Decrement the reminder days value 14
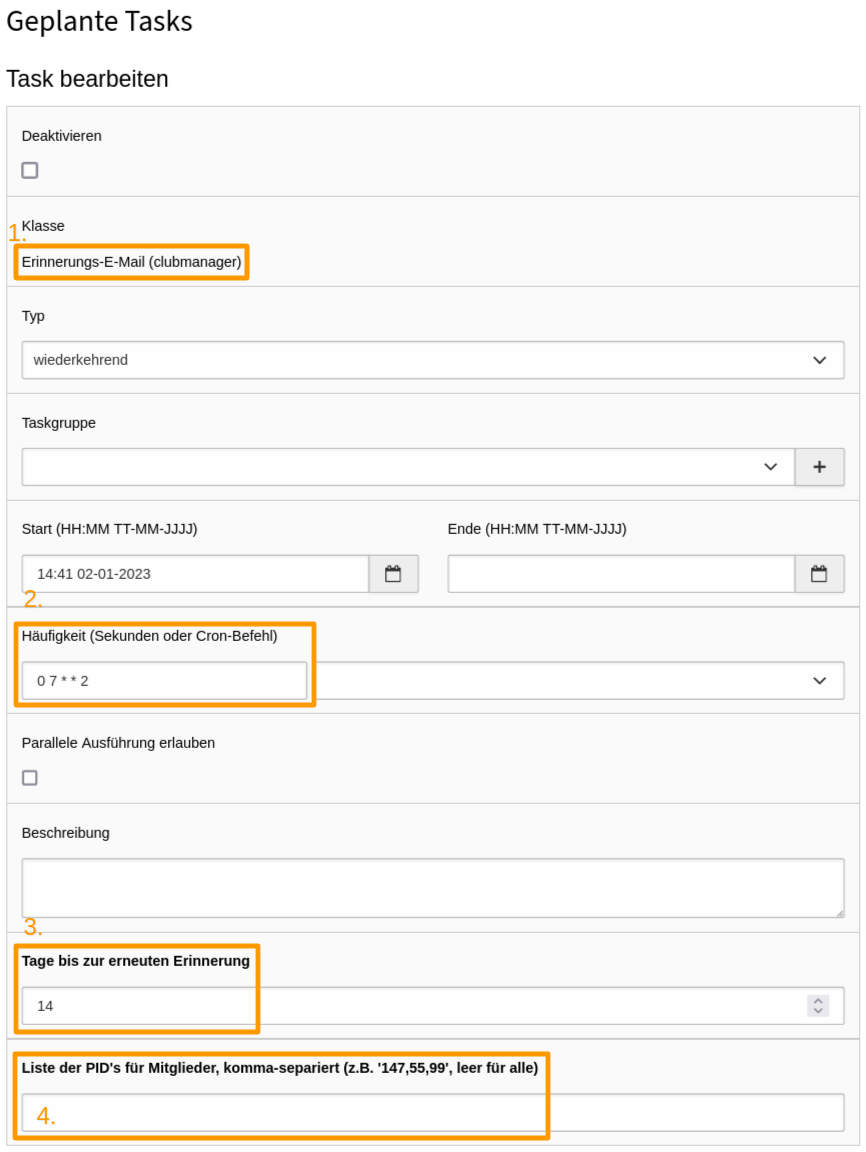Image resolution: width=866 pixels, height=1152 pixels. point(819,1011)
